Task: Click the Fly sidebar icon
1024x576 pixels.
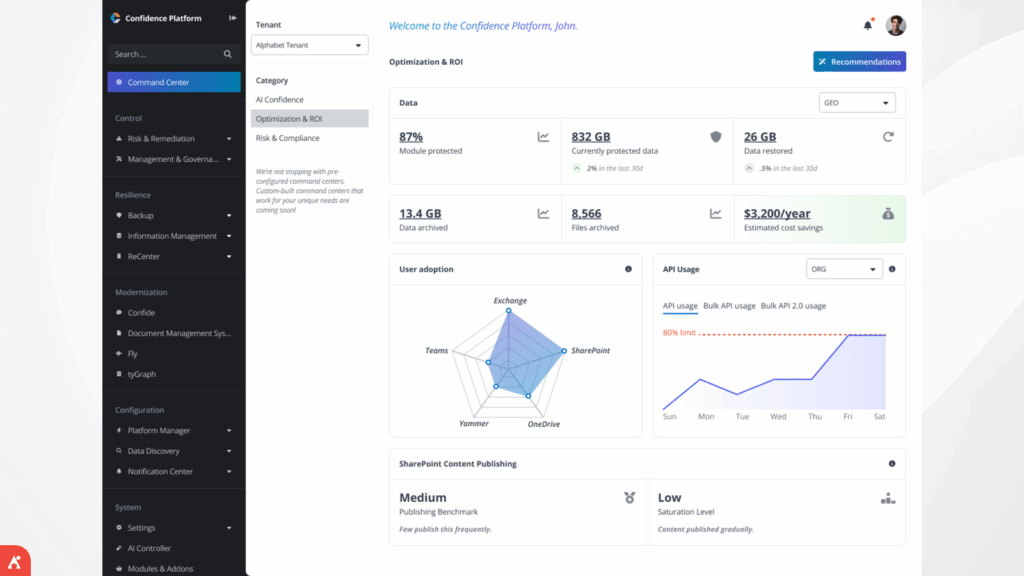Action: (x=119, y=353)
